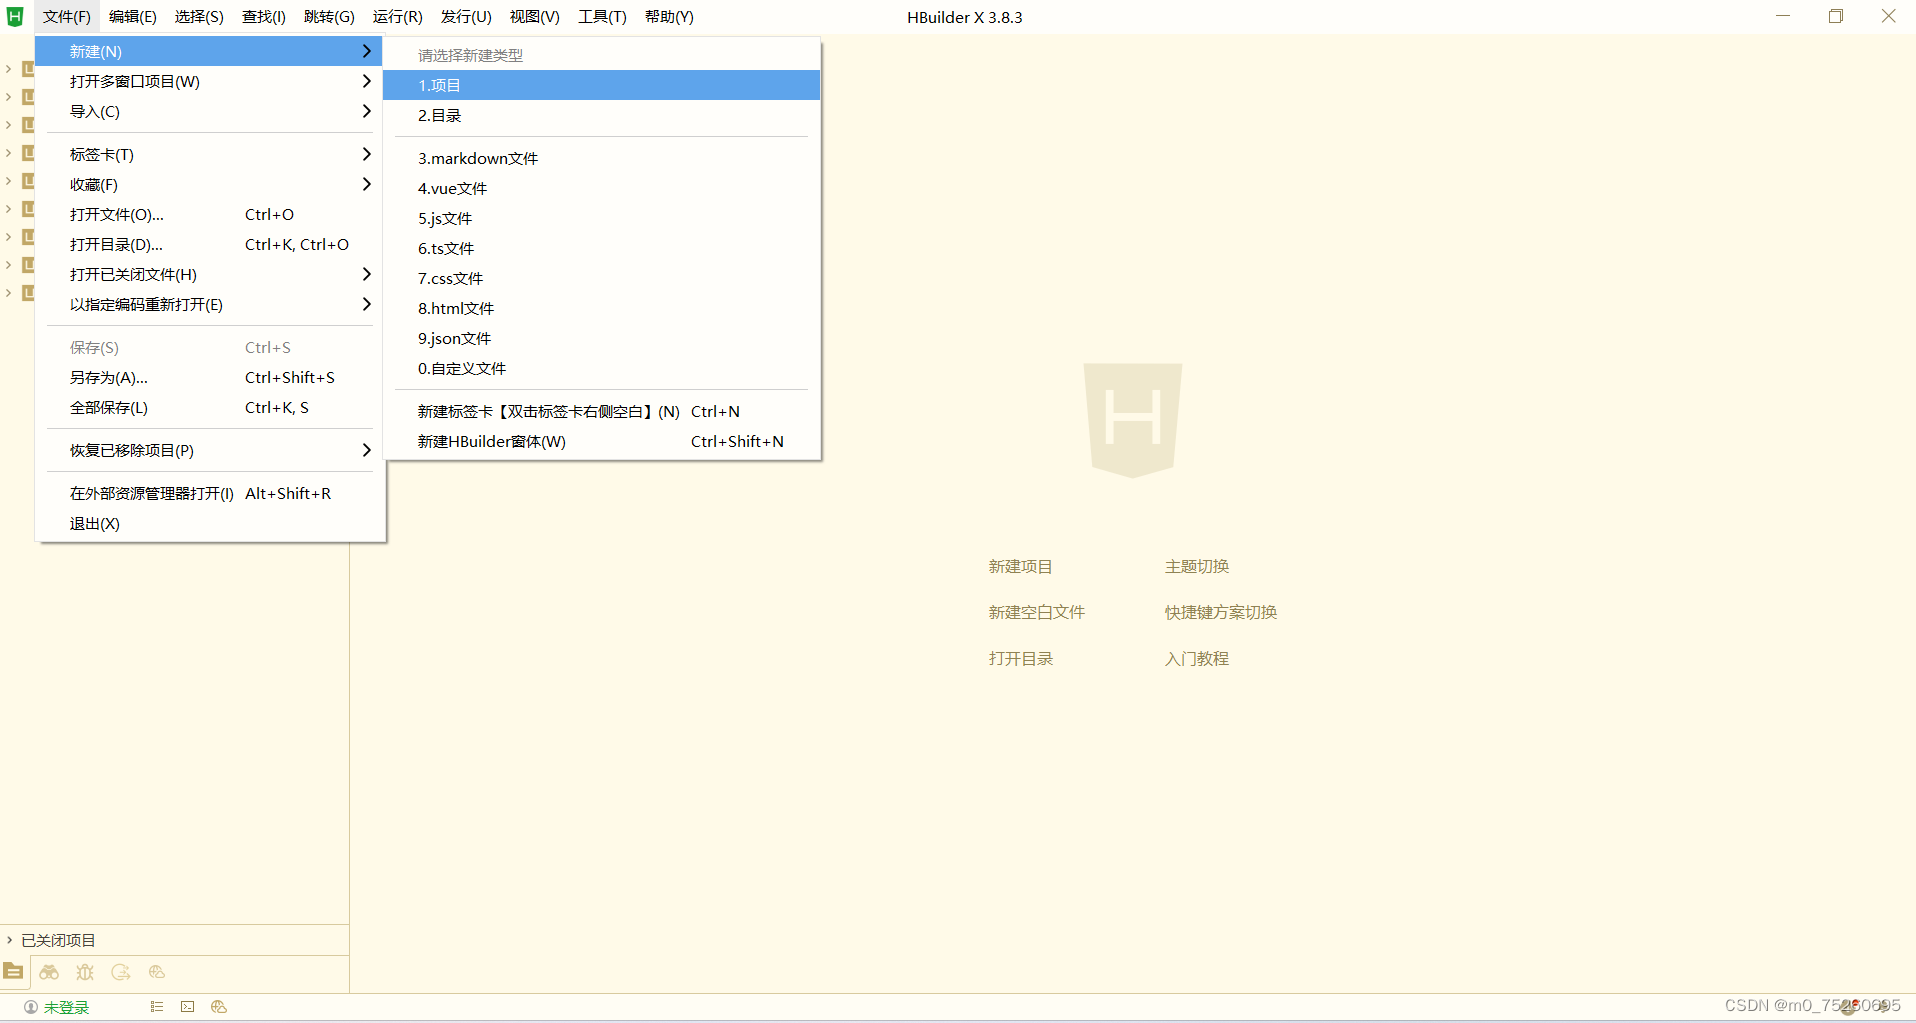
Task: Choose 7.css文件 from the submenu
Action: coord(601,278)
